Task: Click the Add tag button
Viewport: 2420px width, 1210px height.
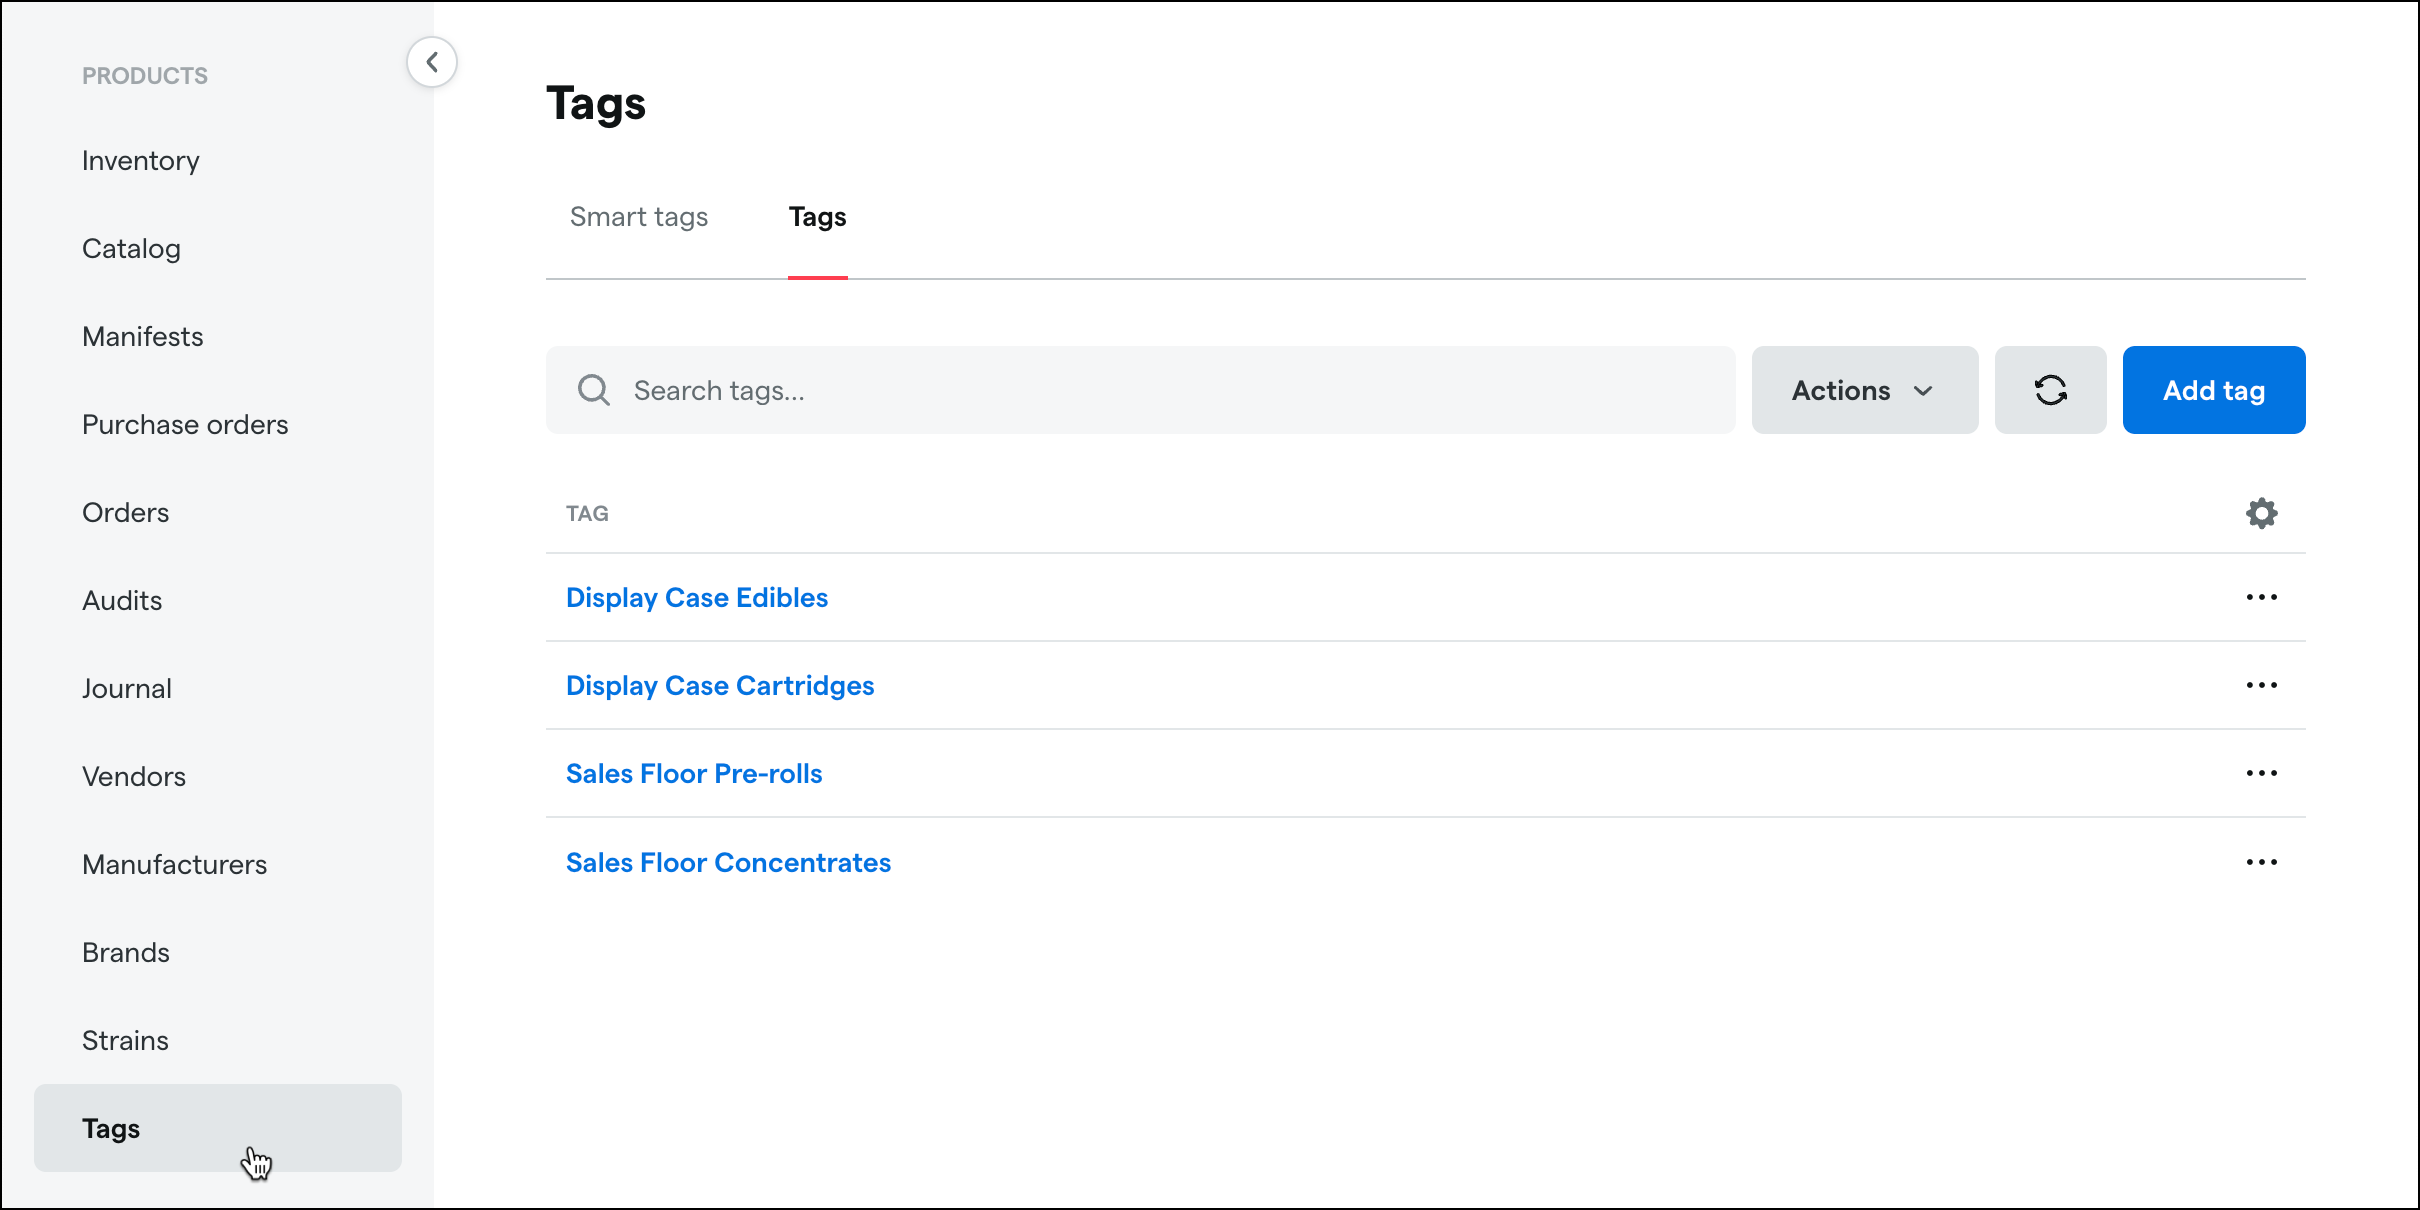Action: click(x=2214, y=390)
